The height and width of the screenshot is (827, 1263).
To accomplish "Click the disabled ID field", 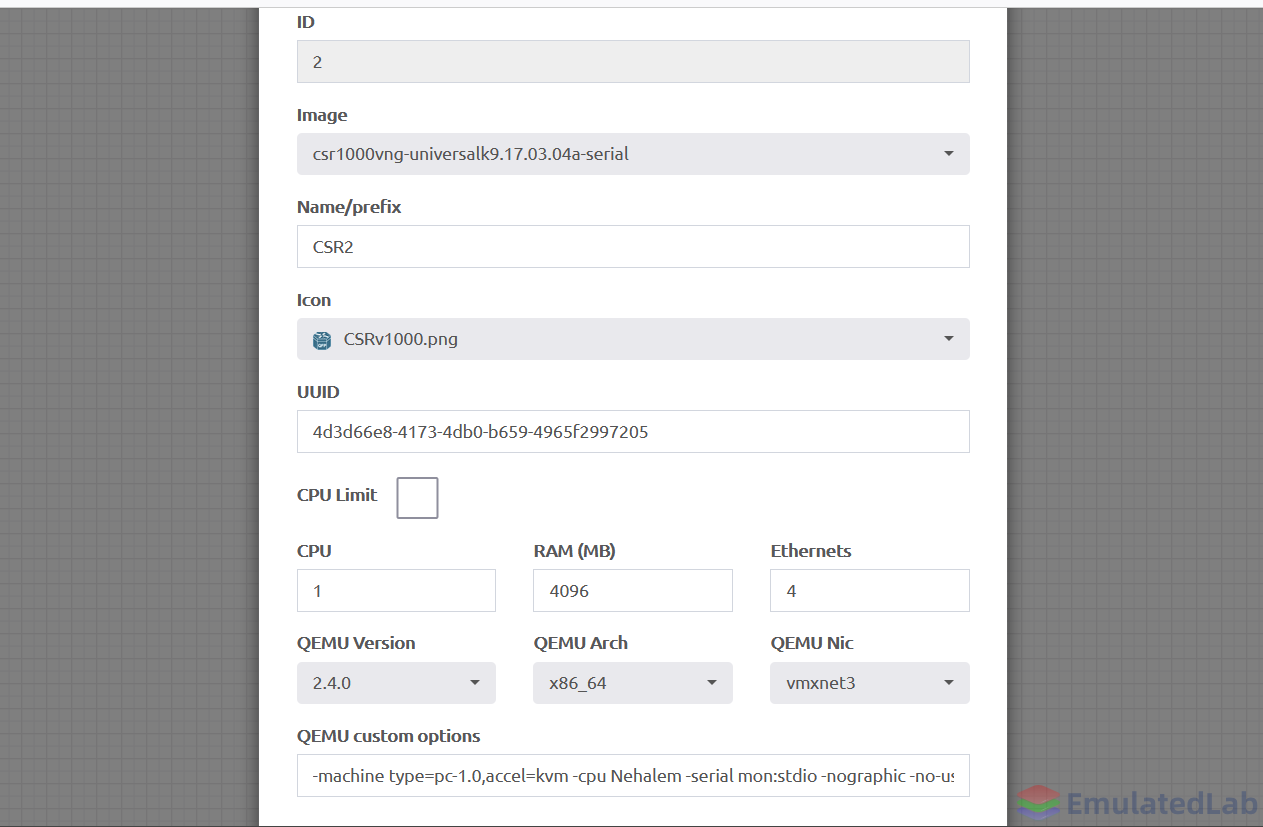I will 633,61.
